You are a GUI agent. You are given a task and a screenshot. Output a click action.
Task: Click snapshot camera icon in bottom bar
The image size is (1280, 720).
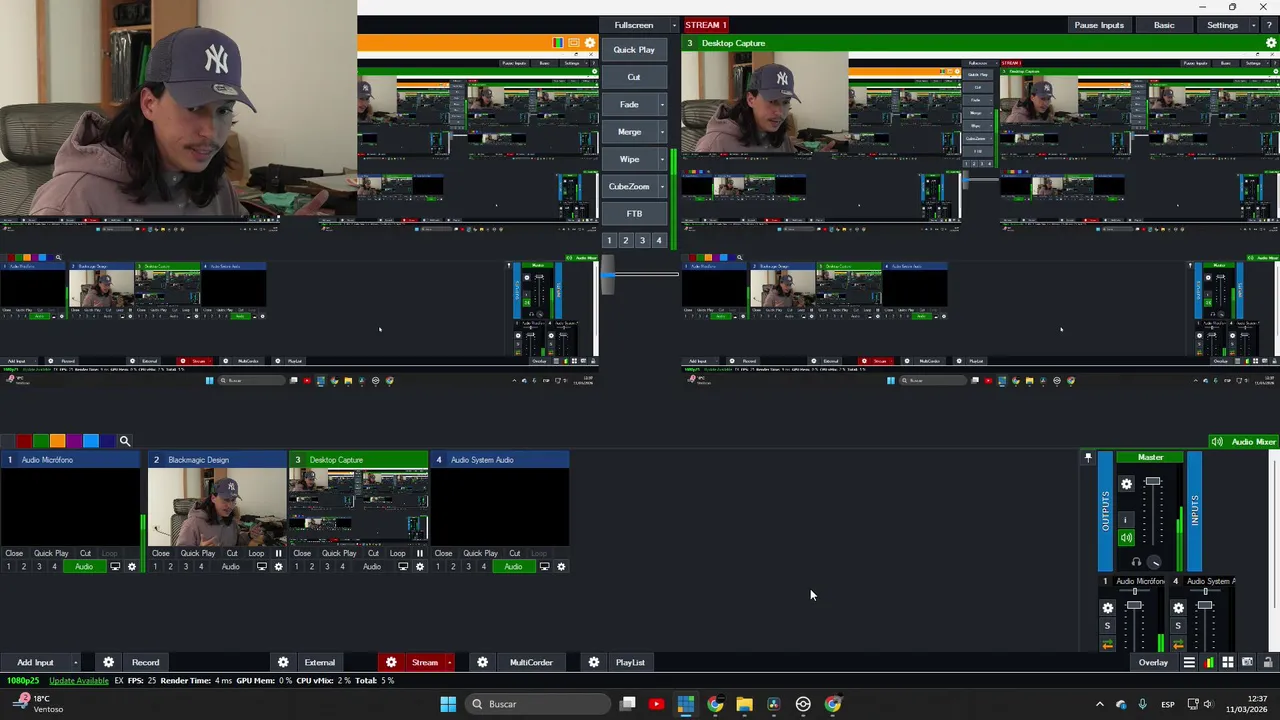click(1248, 662)
